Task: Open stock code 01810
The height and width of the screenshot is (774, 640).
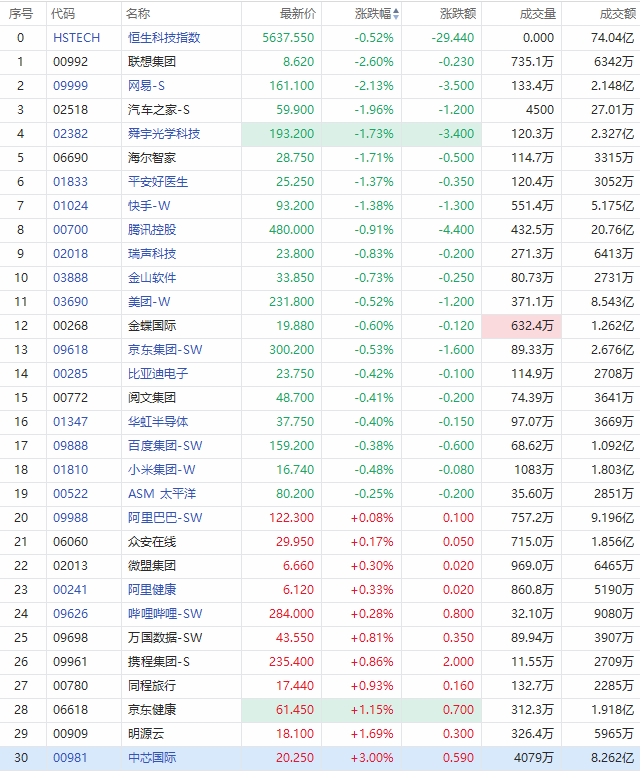Action: coord(71,470)
